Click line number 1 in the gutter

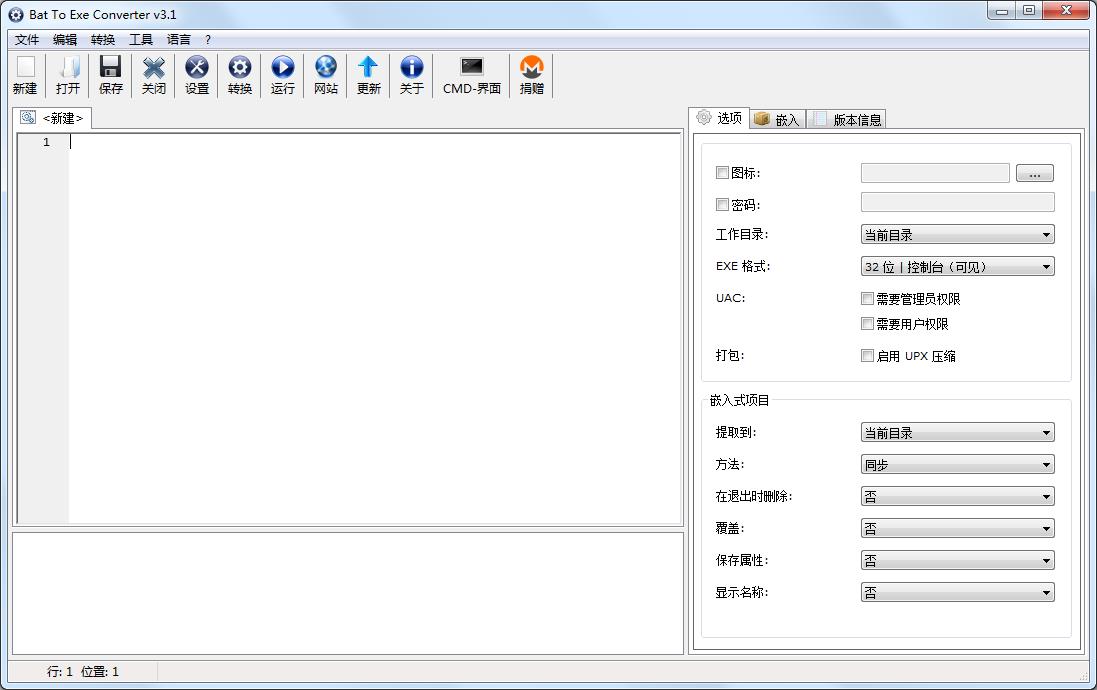click(46, 142)
